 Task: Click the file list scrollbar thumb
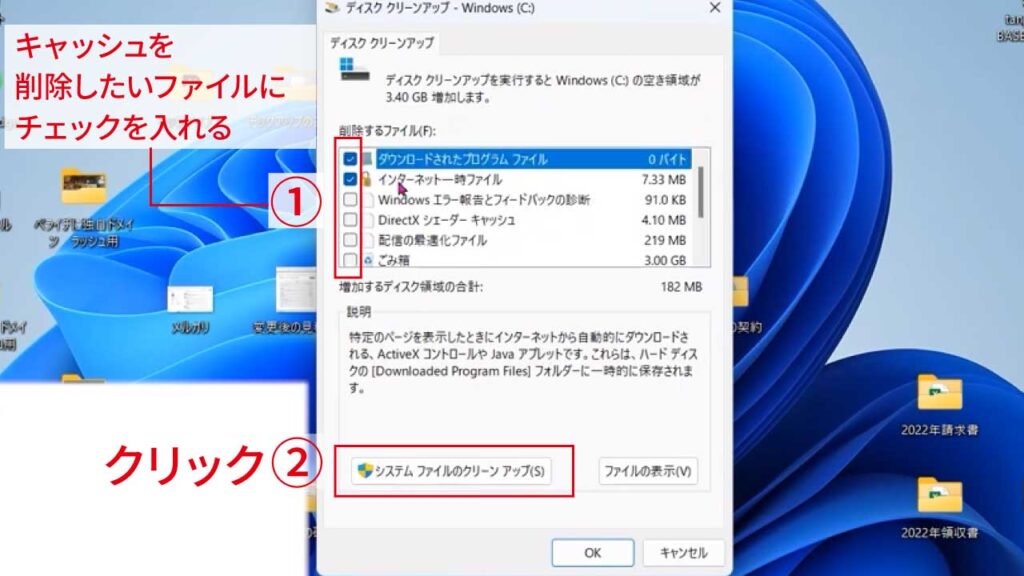(701, 193)
